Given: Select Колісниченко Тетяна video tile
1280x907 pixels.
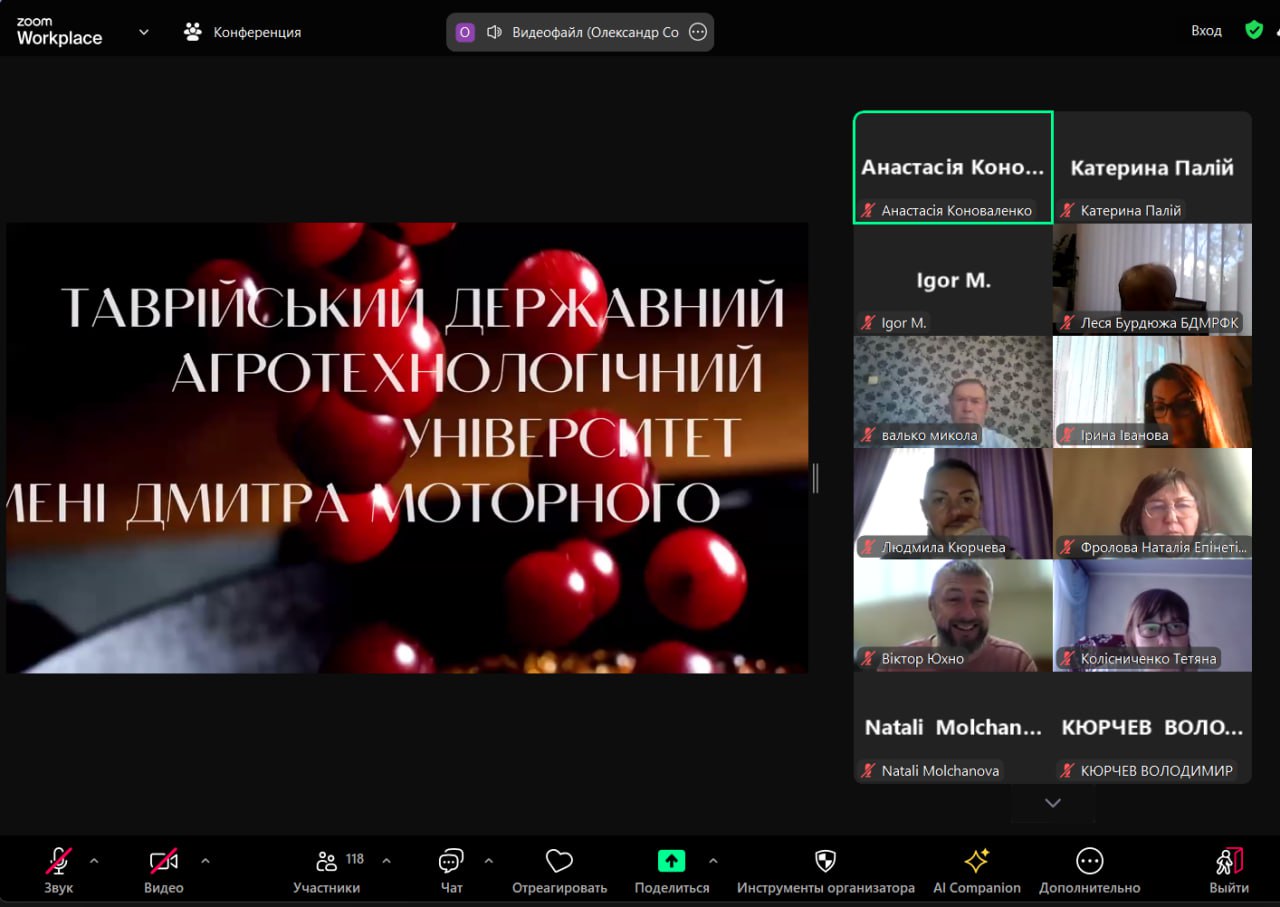Looking at the screenshot, I should pos(1152,615).
